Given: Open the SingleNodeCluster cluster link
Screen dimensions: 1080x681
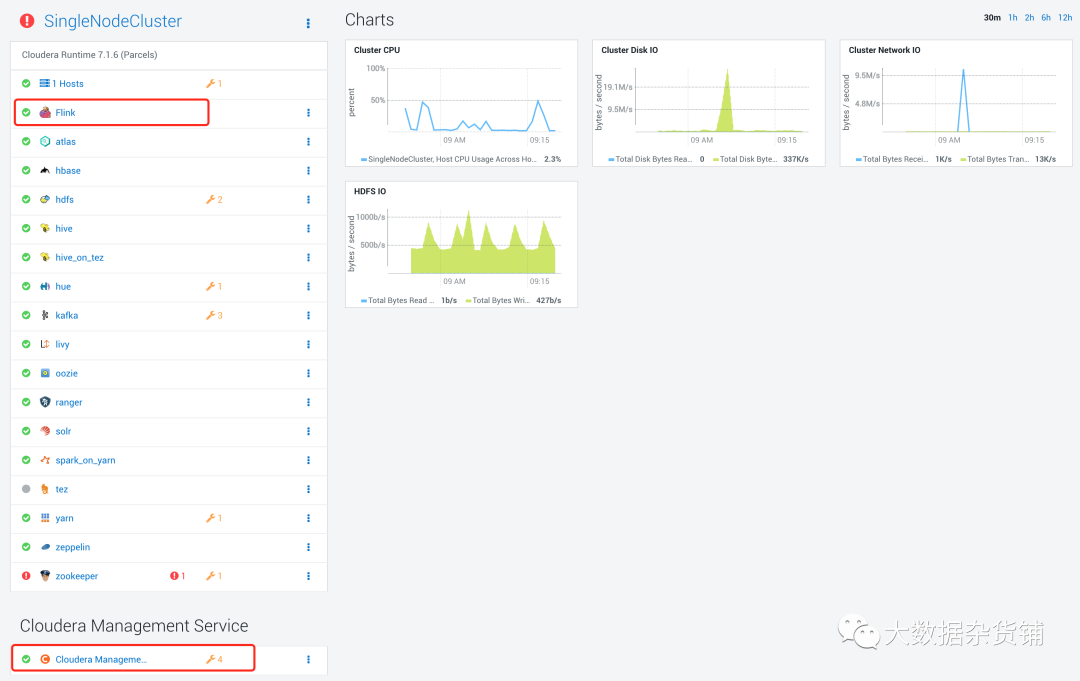Looking at the screenshot, I should click(x=113, y=21).
